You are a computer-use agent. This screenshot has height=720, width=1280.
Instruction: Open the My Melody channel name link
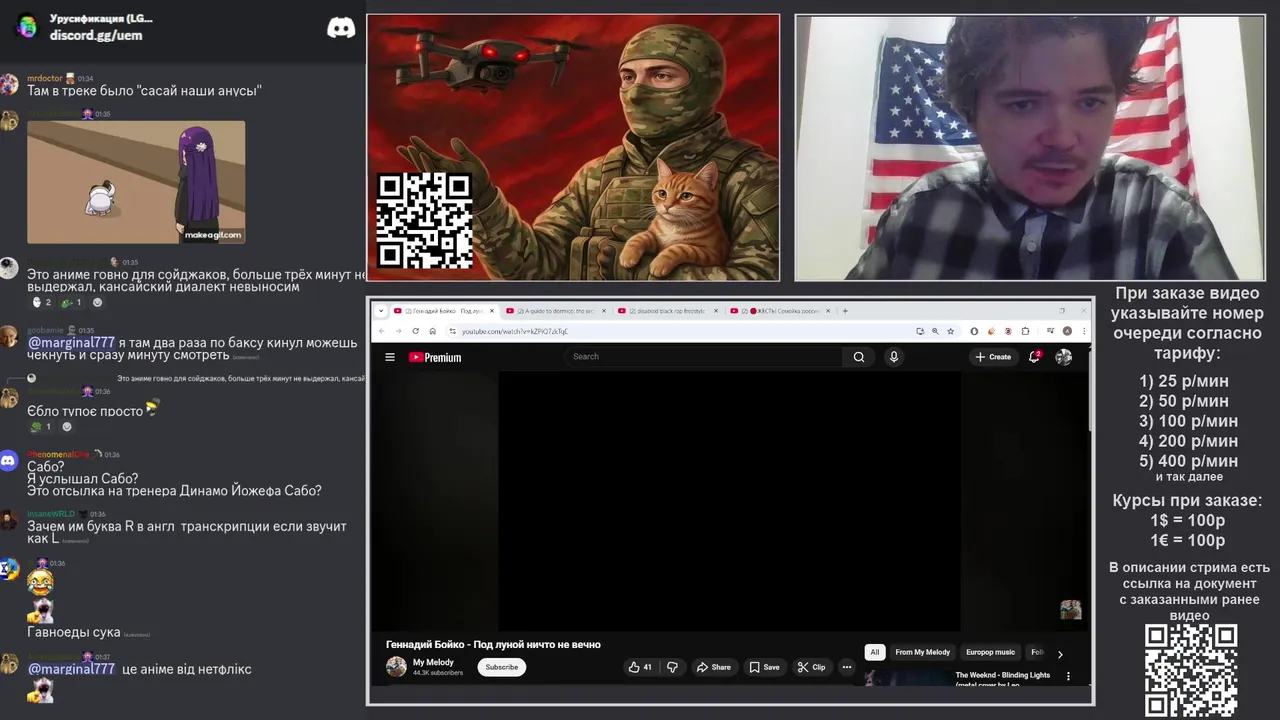coord(433,662)
